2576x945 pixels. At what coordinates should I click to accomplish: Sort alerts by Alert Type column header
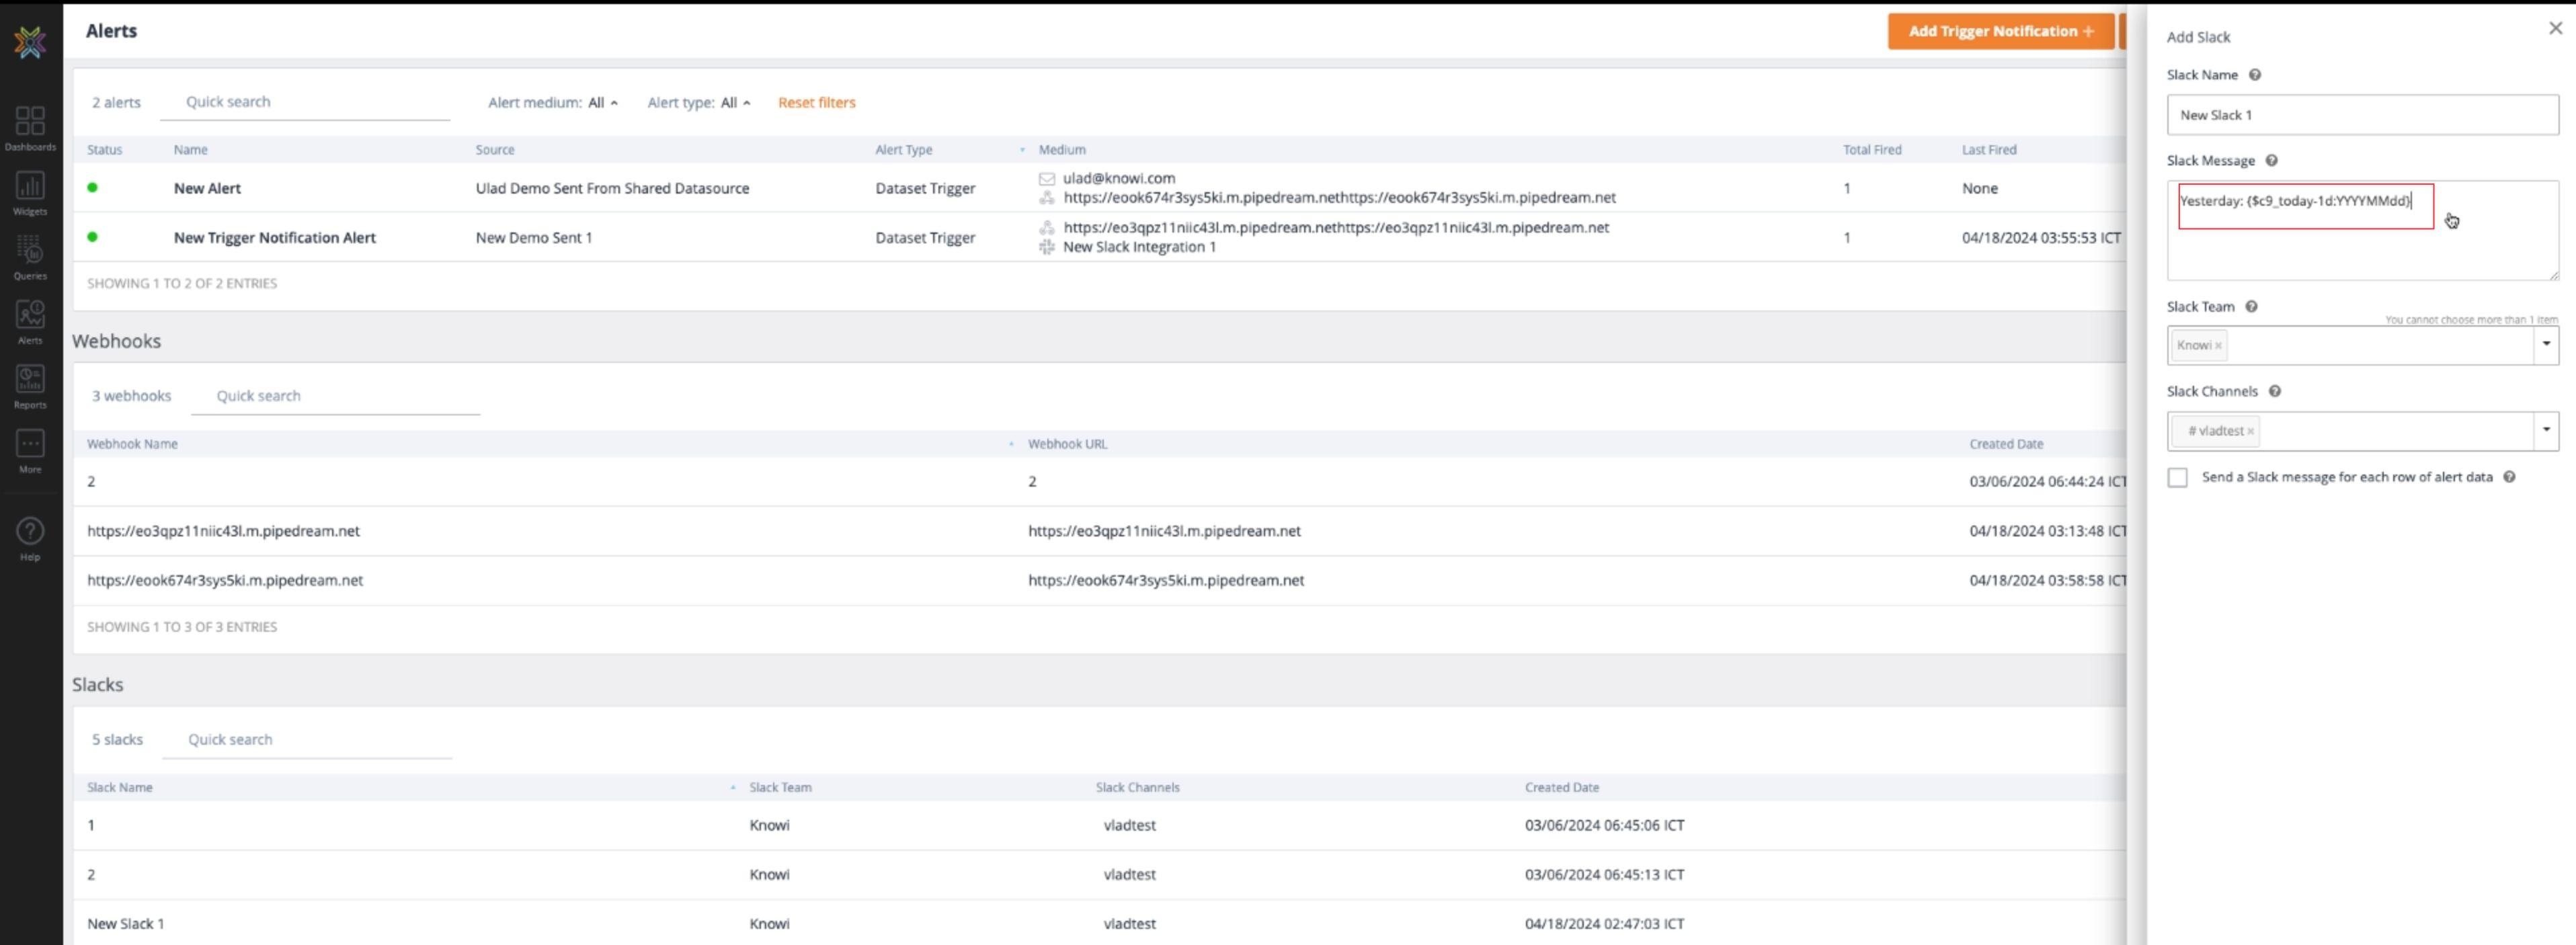pyautogui.click(x=903, y=150)
